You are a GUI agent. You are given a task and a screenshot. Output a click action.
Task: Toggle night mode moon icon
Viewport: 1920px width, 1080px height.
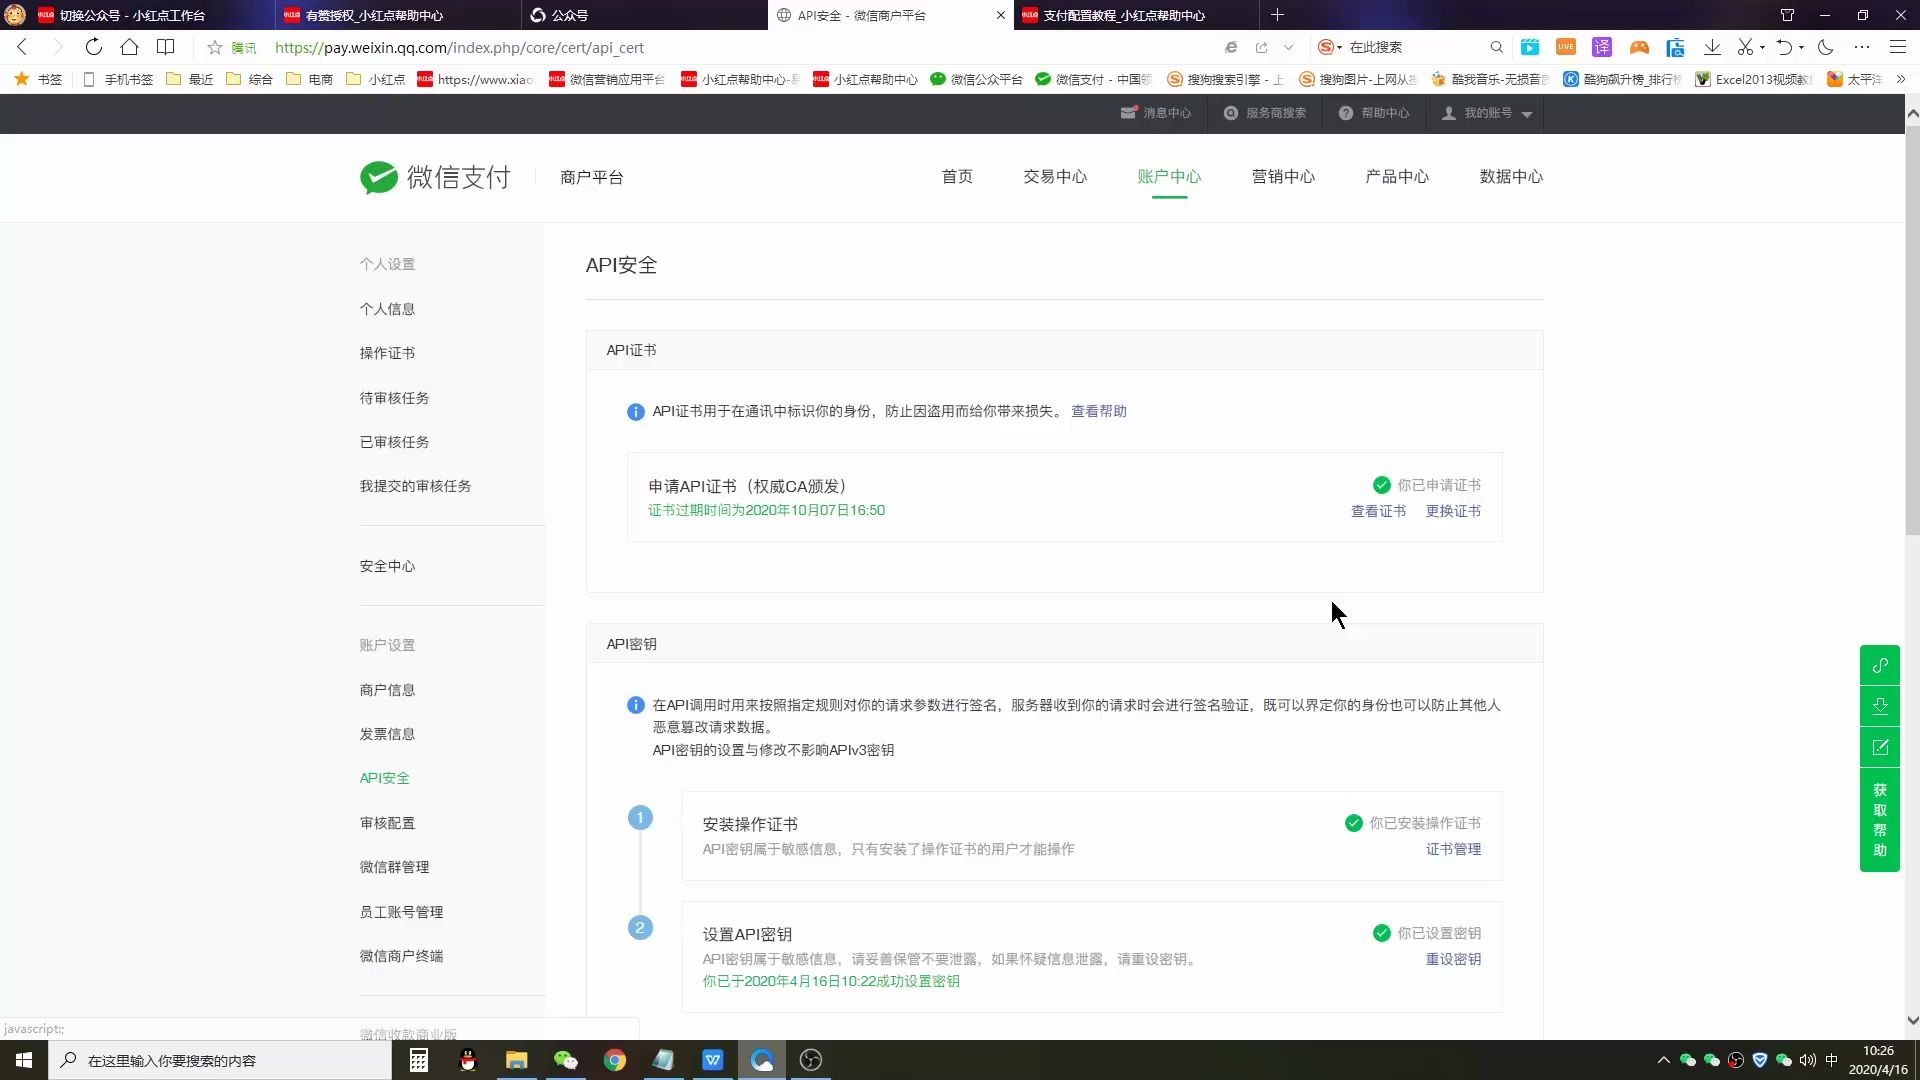(x=1825, y=47)
